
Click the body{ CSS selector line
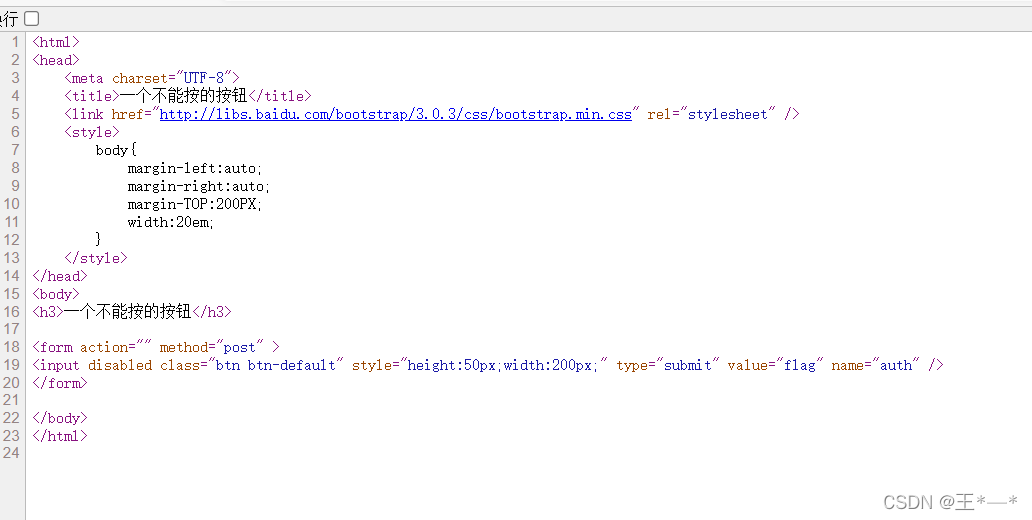pos(116,149)
